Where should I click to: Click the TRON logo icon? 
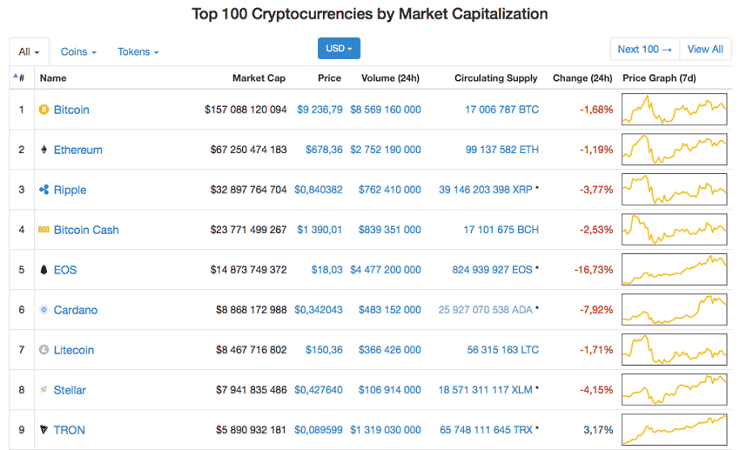click(x=44, y=430)
